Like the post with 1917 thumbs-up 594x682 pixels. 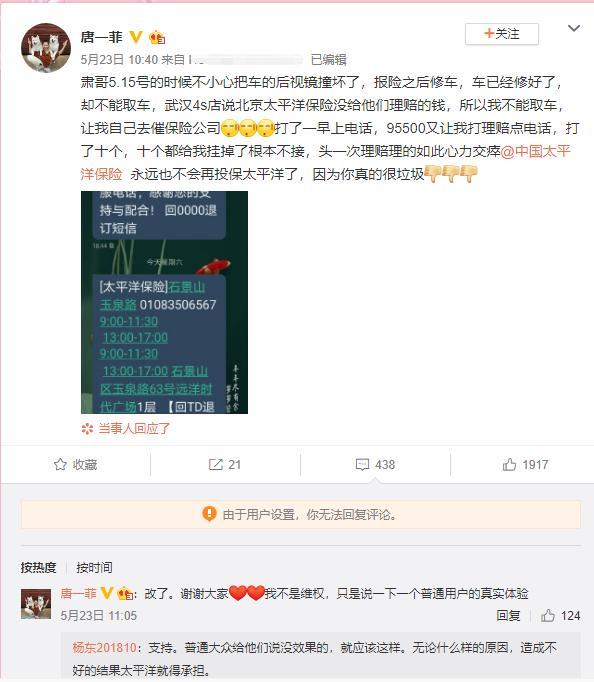click(509, 465)
